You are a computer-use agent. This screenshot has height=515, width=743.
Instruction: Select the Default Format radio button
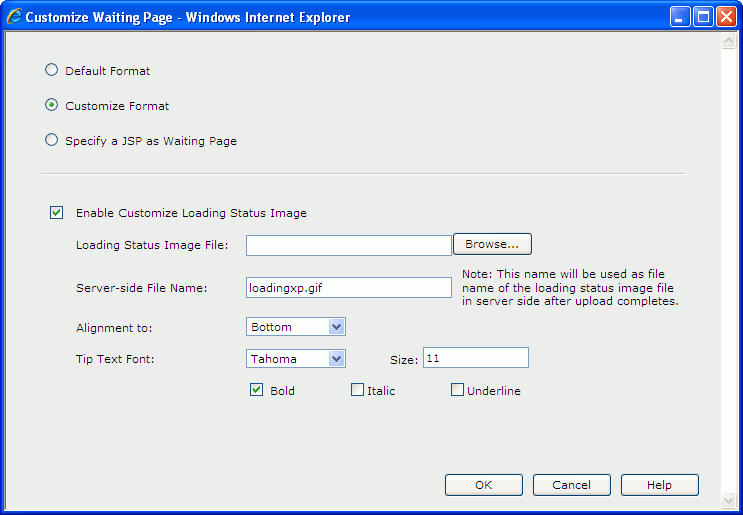click(x=51, y=70)
